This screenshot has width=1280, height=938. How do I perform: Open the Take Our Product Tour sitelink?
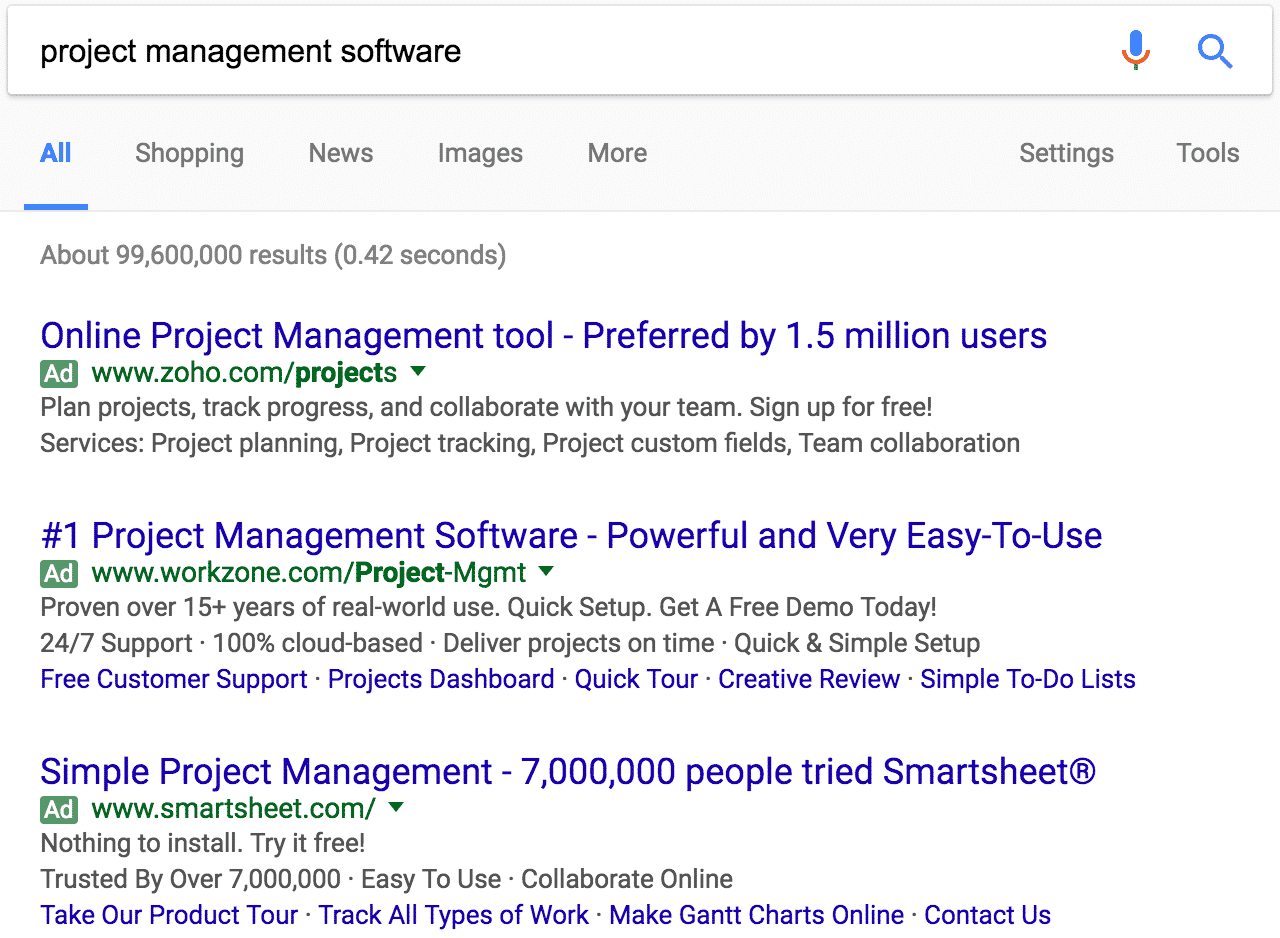click(169, 915)
